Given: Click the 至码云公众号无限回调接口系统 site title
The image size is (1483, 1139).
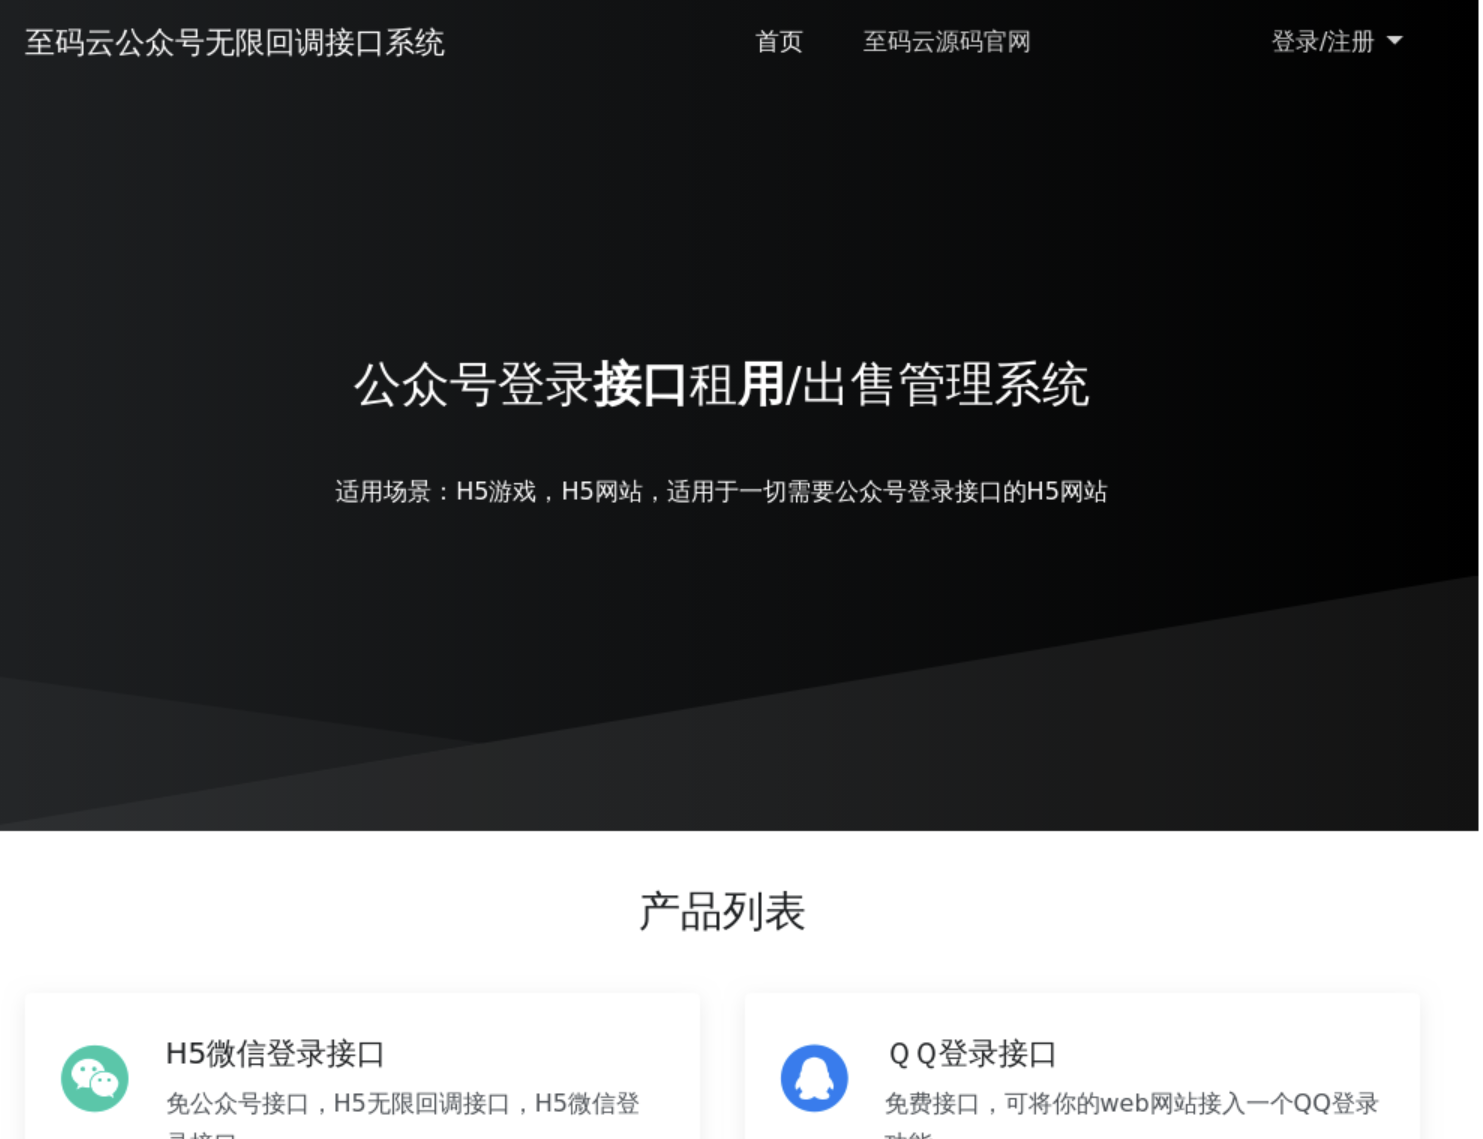Looking at the screenshot, I should [234, 42].
